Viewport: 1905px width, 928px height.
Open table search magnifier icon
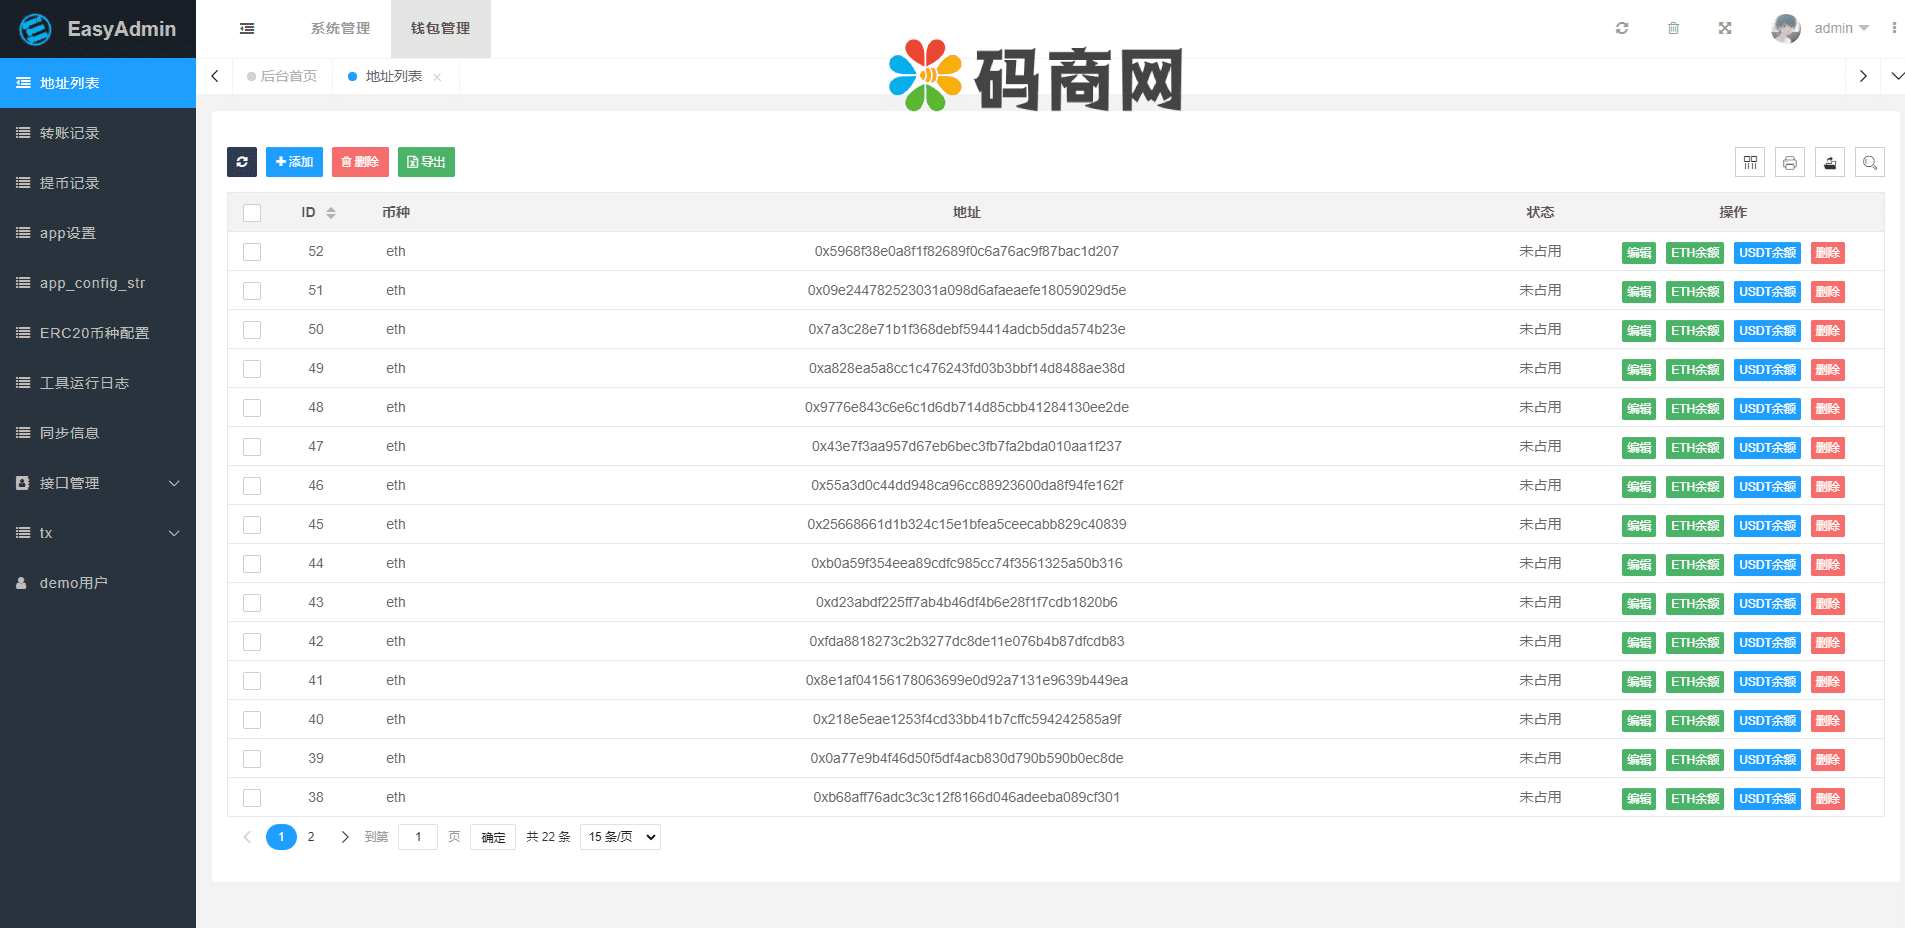coord(1870,162)
